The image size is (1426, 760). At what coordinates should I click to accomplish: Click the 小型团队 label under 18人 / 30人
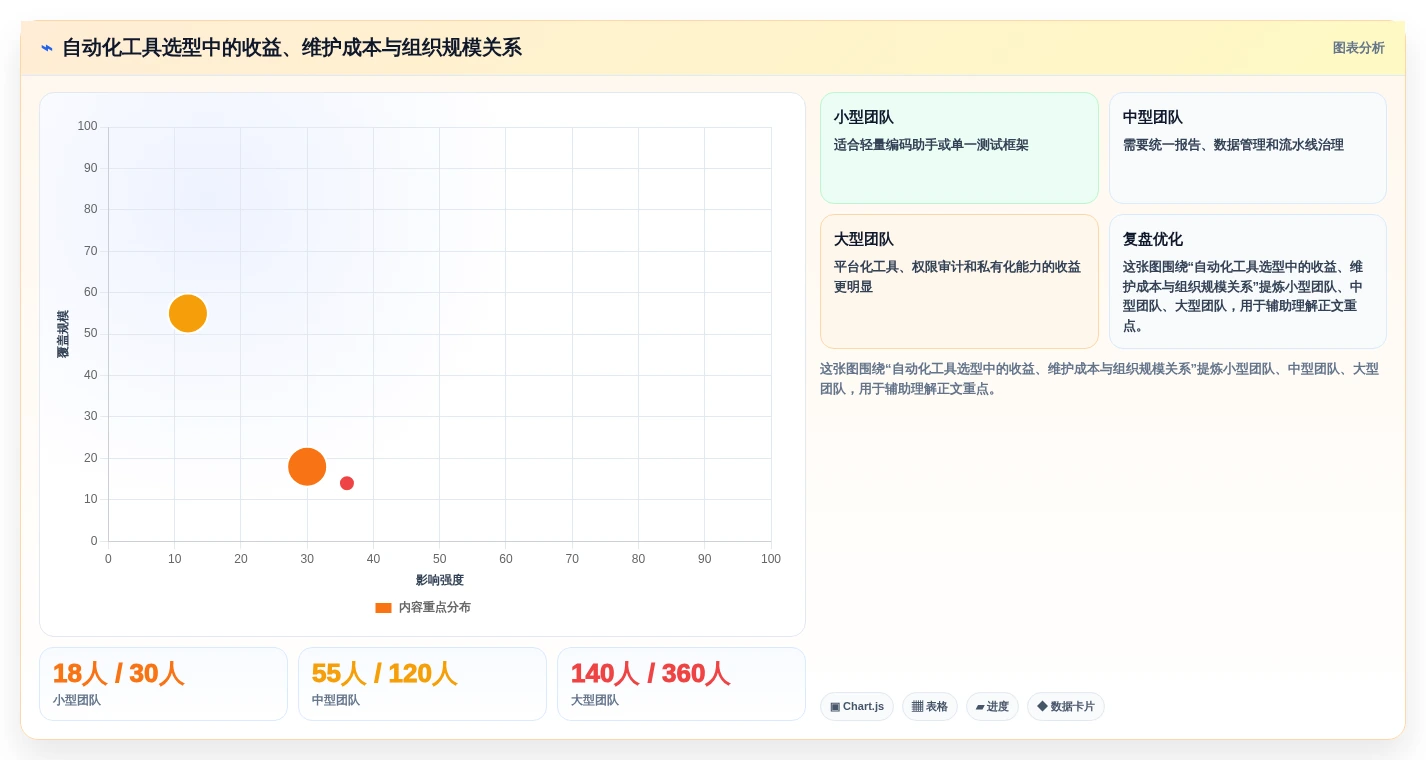[77, 700]
